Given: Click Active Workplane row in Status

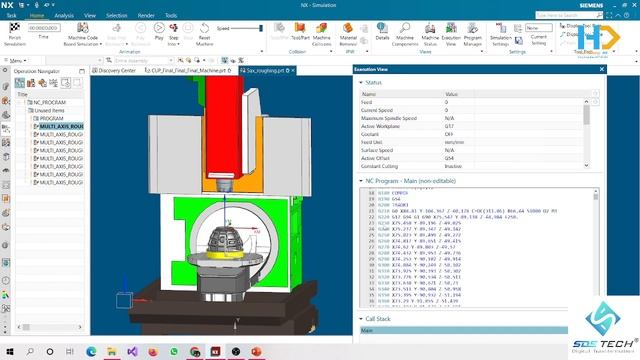Looking at the screenshot, I should coord(472,127).
